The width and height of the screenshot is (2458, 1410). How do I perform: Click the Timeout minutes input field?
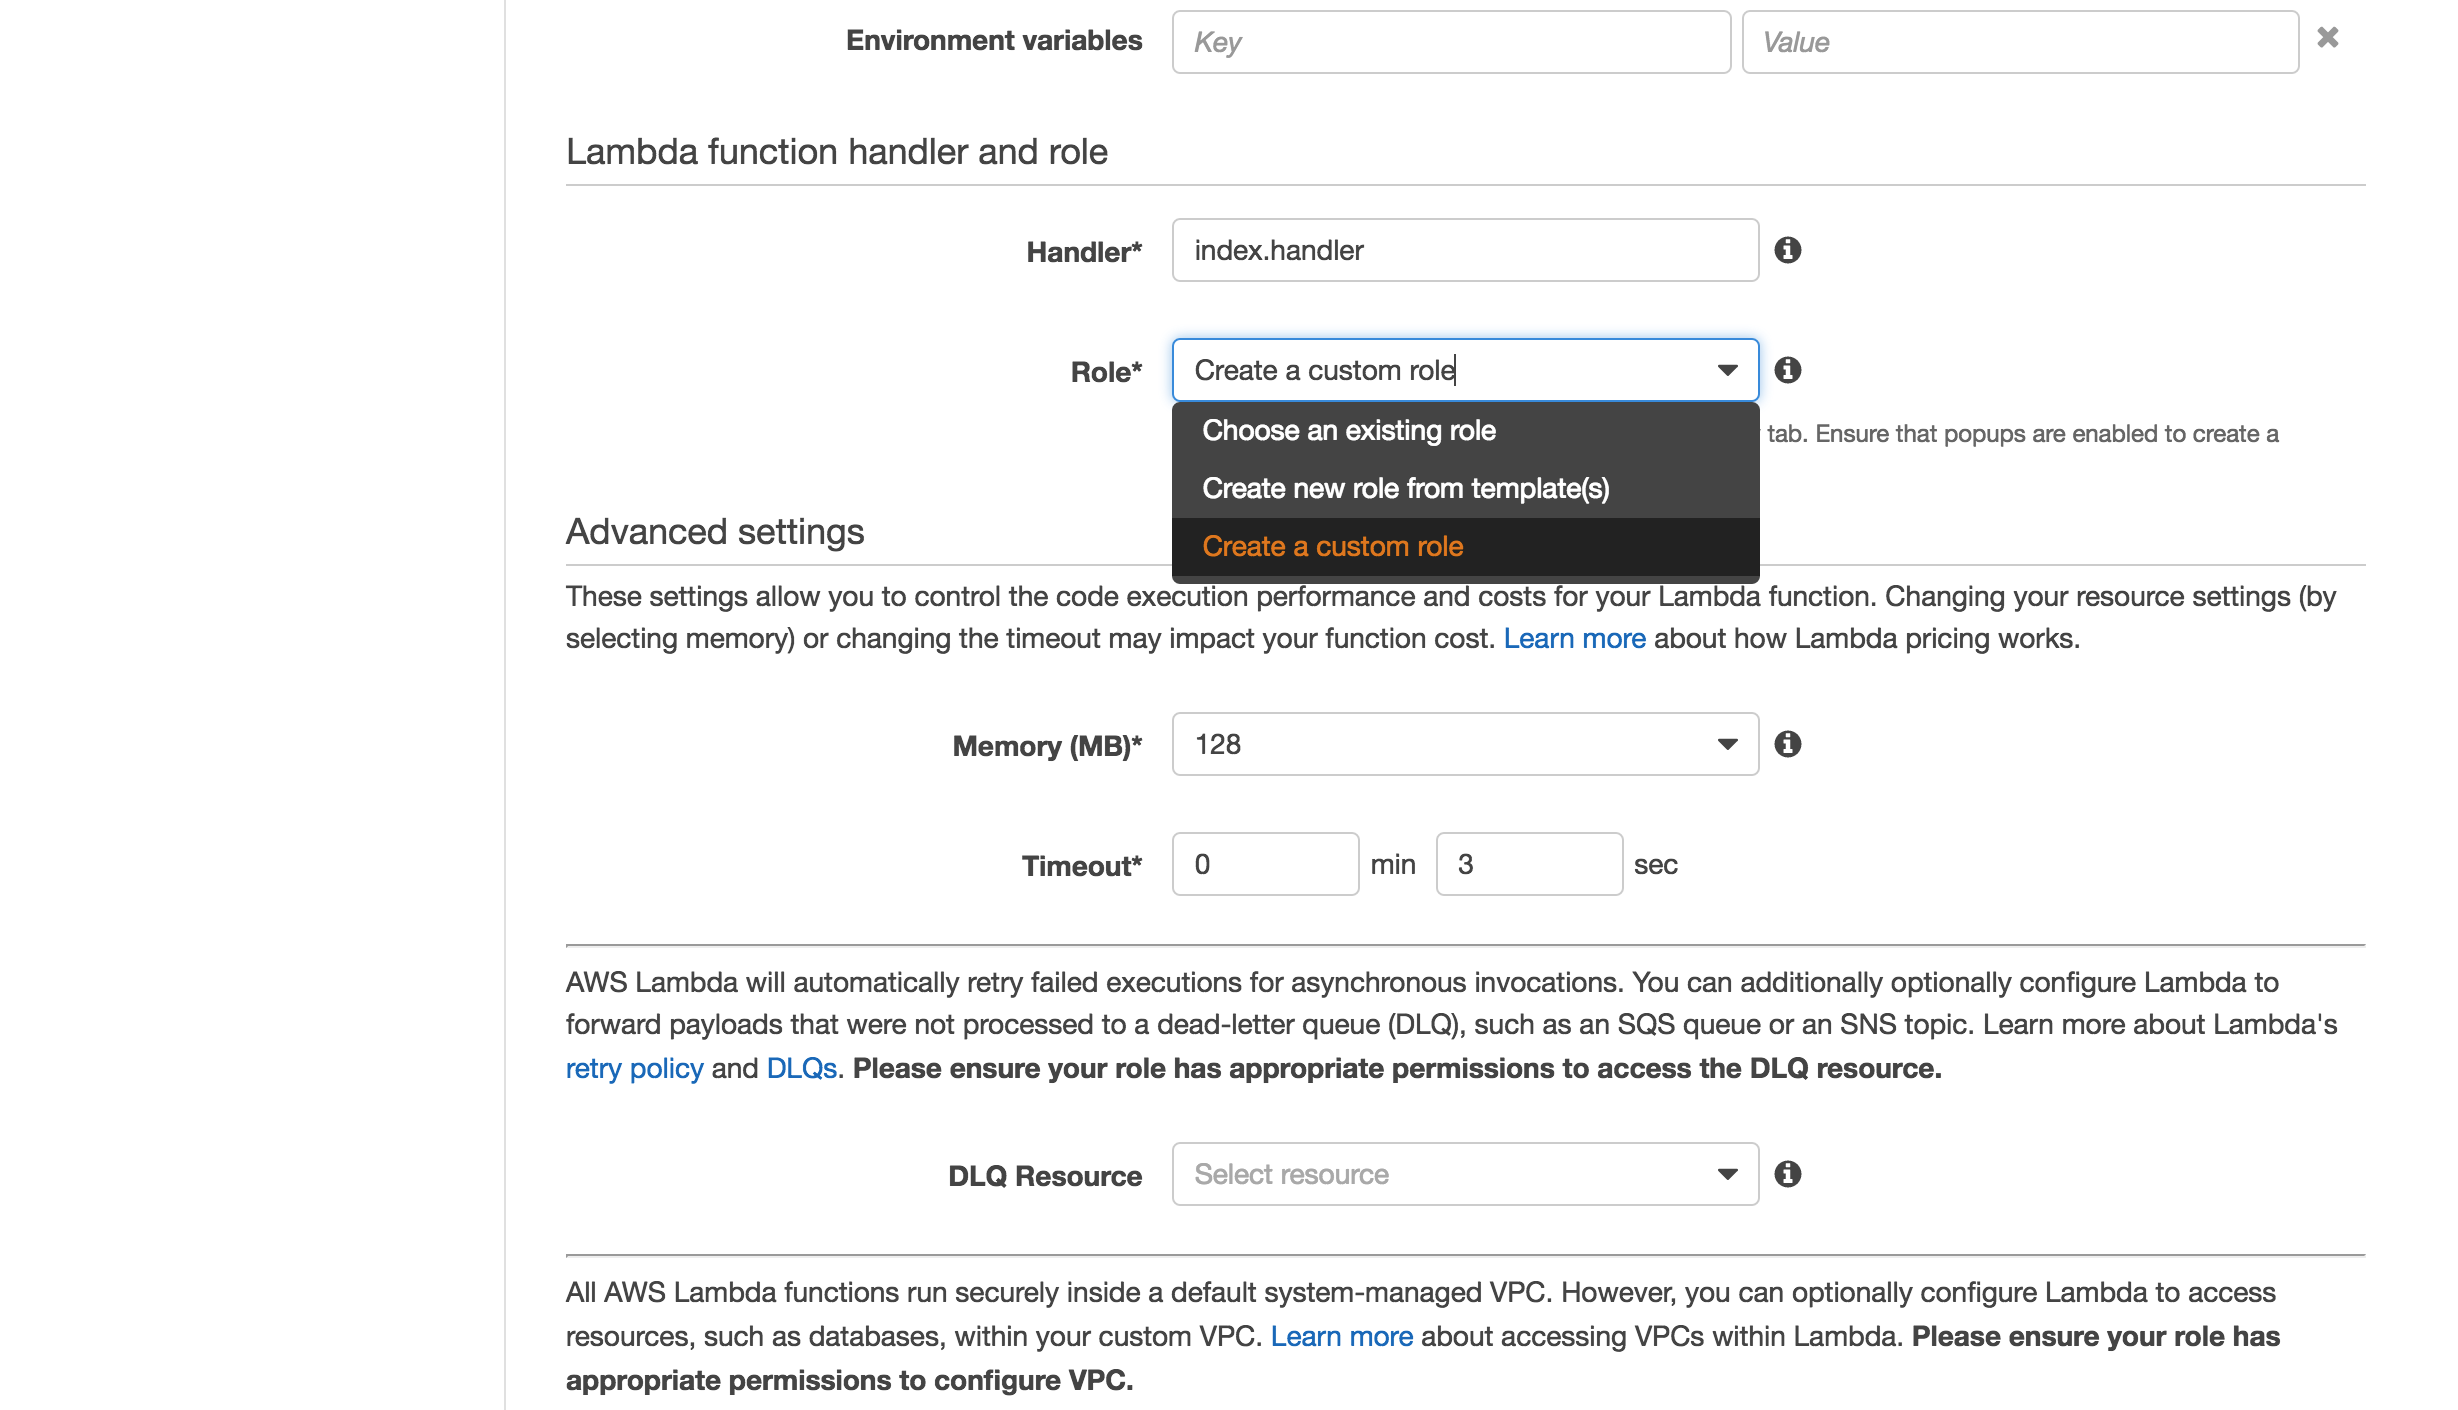tap(1266, 861)
